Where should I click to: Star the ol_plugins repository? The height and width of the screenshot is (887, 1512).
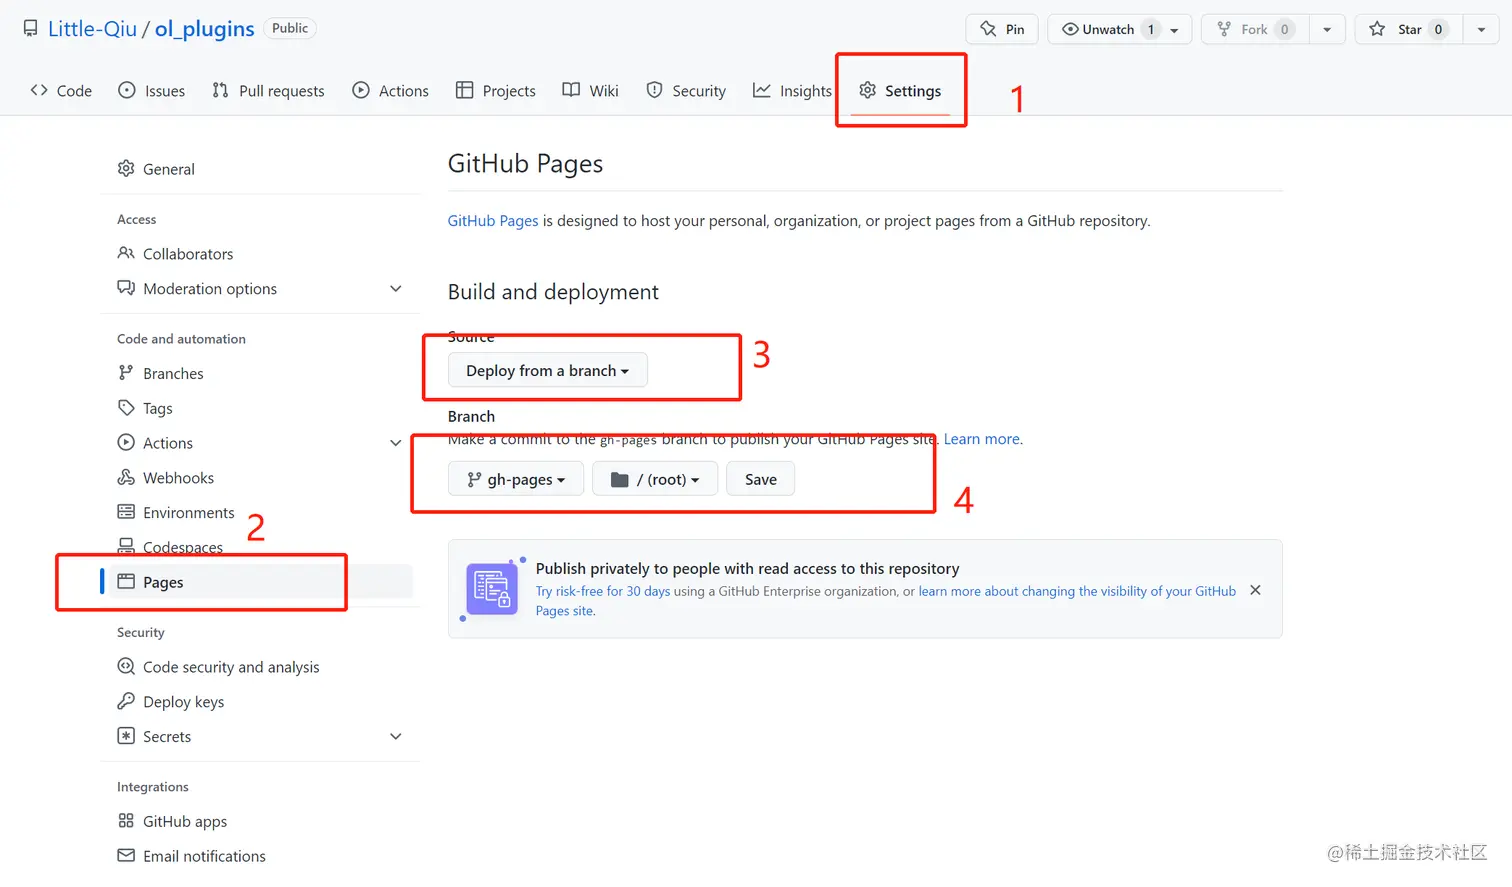pos(1408,29)
